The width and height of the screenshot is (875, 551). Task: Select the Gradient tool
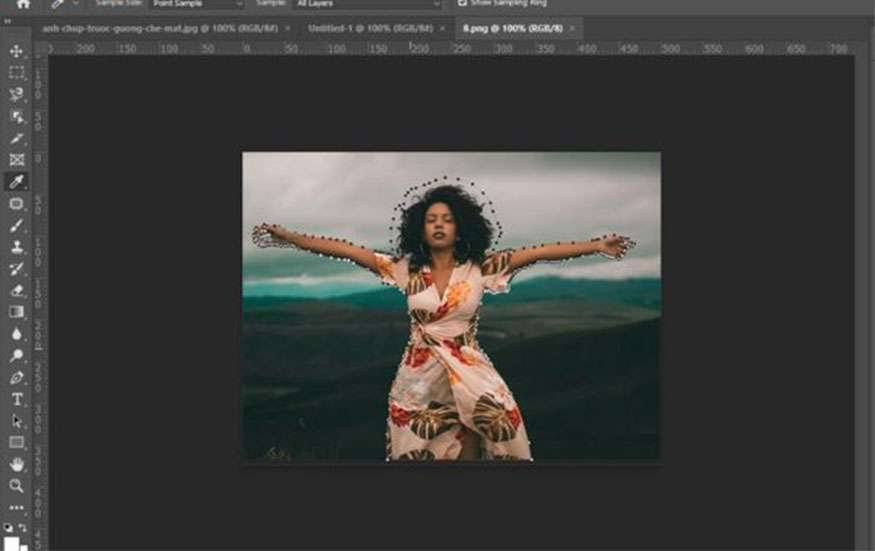pyautogui.click(x=16, y=312)
